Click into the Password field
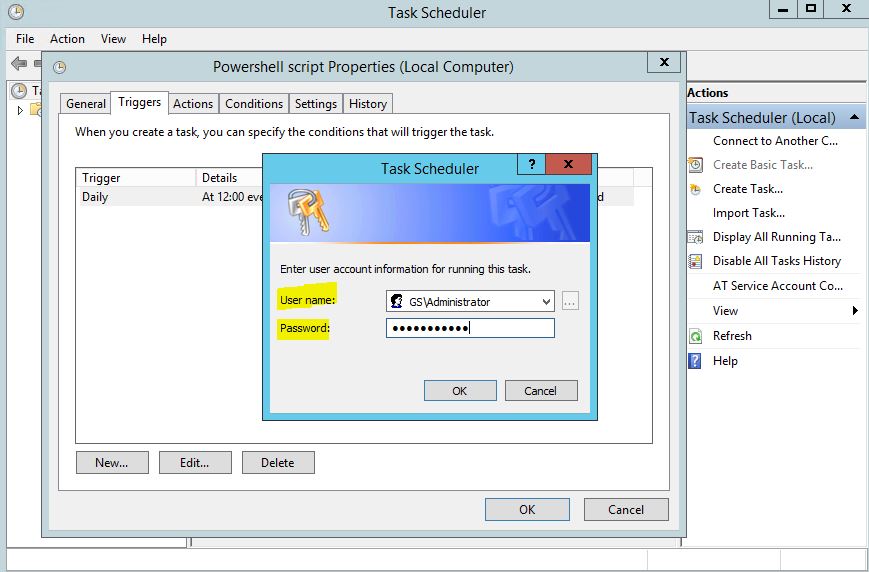 (470, 328)
